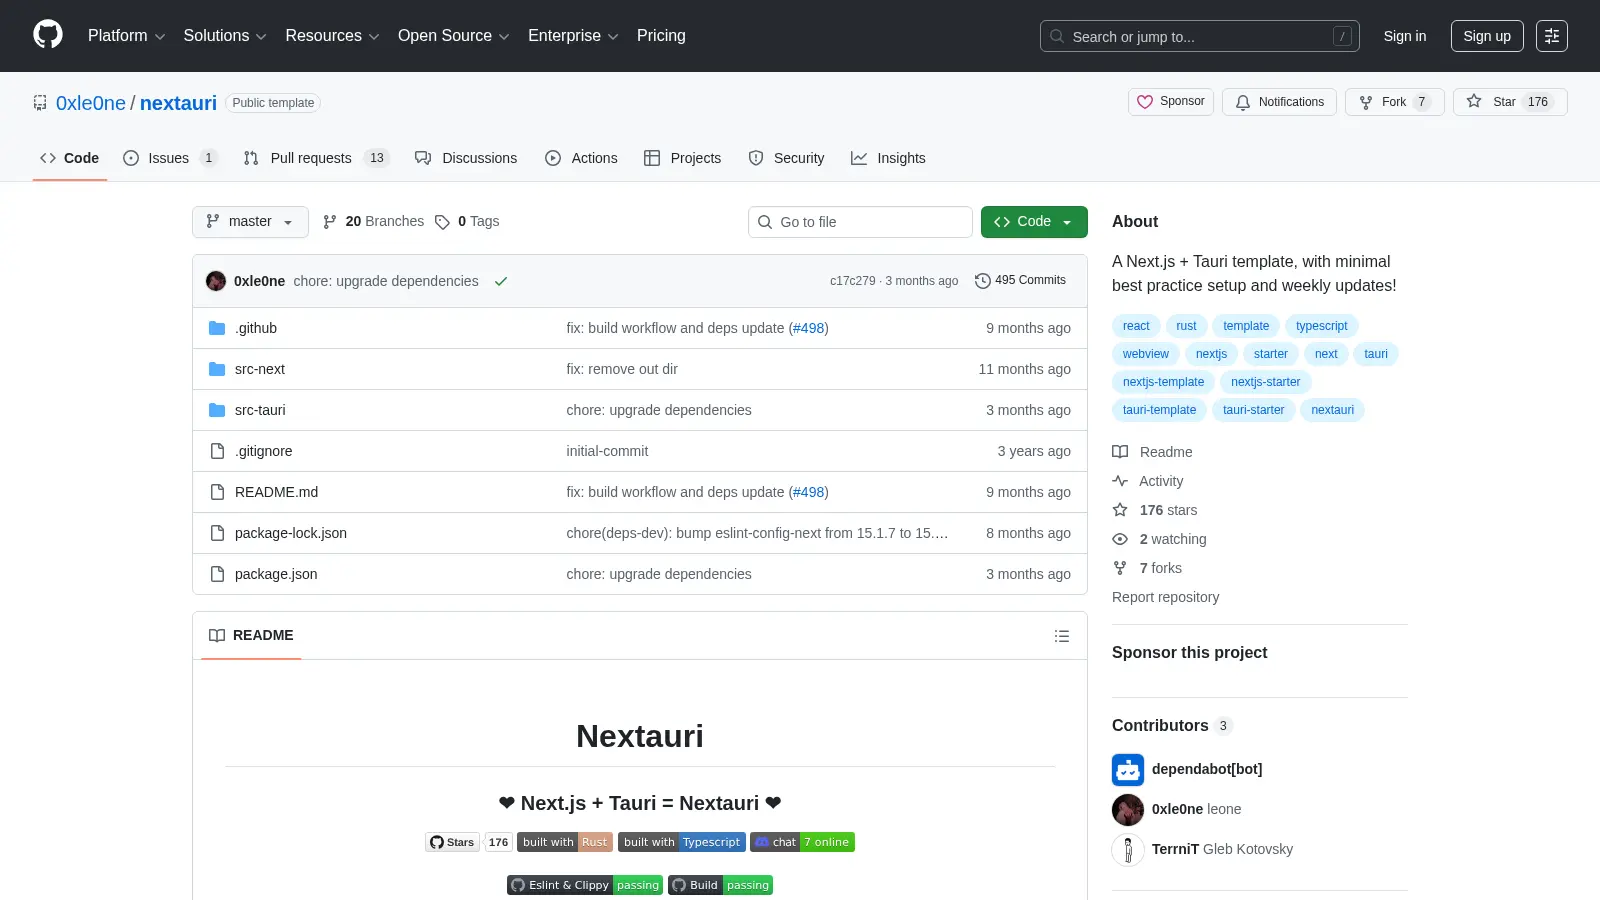1600x900 pixels.
Task: Select the tauri-starter topic tag
Action: coord(1253,410)
